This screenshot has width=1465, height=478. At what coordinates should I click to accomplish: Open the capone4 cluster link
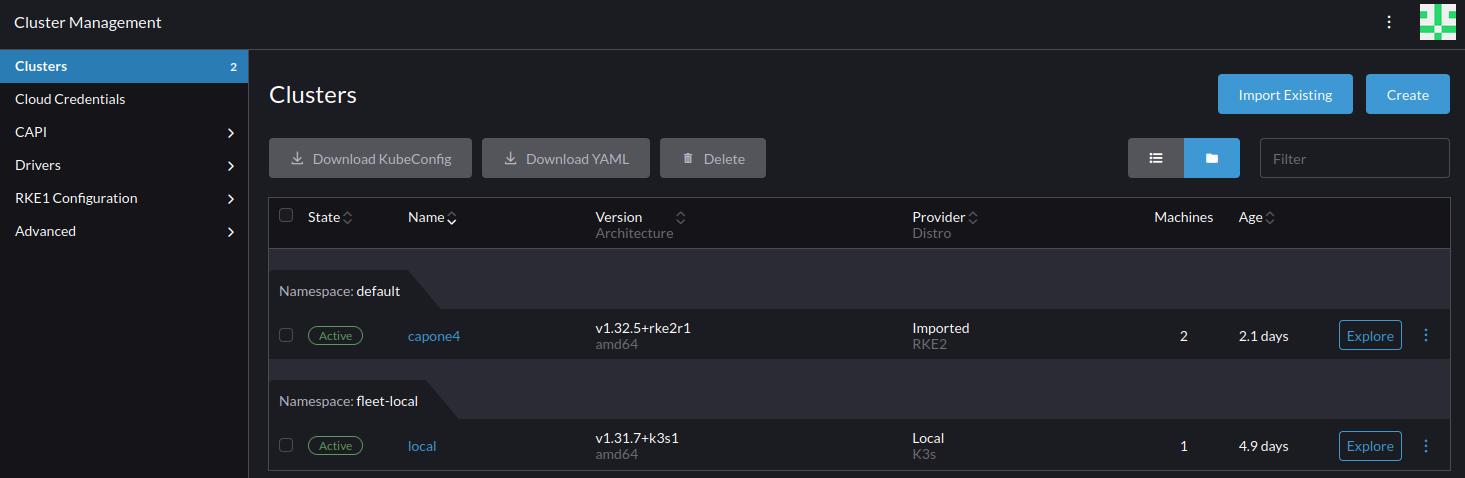434,336
